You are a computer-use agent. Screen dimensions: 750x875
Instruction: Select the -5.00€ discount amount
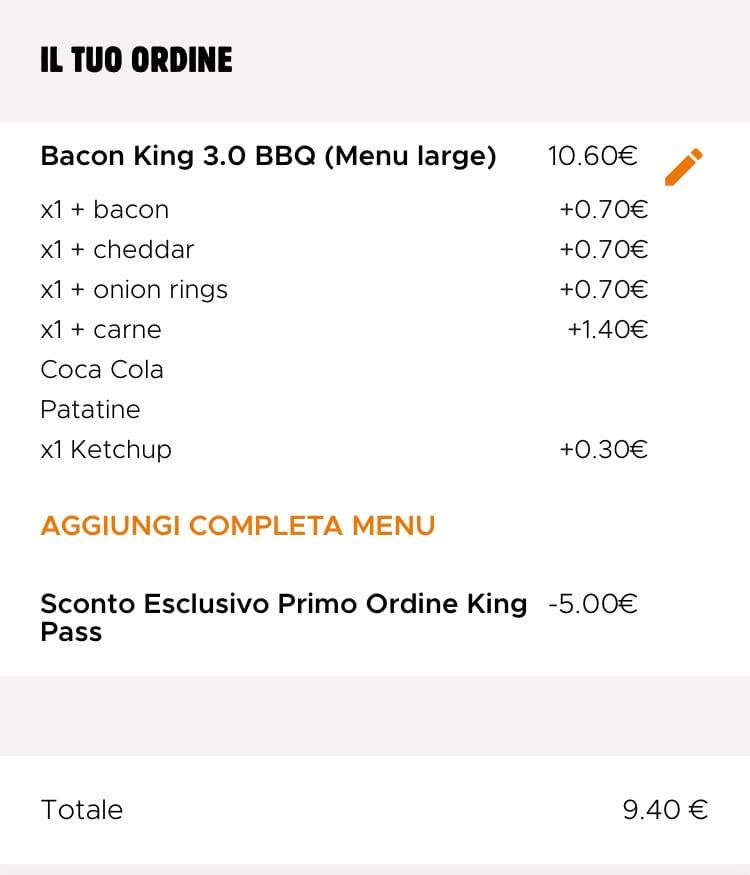[x=592, y=604]
